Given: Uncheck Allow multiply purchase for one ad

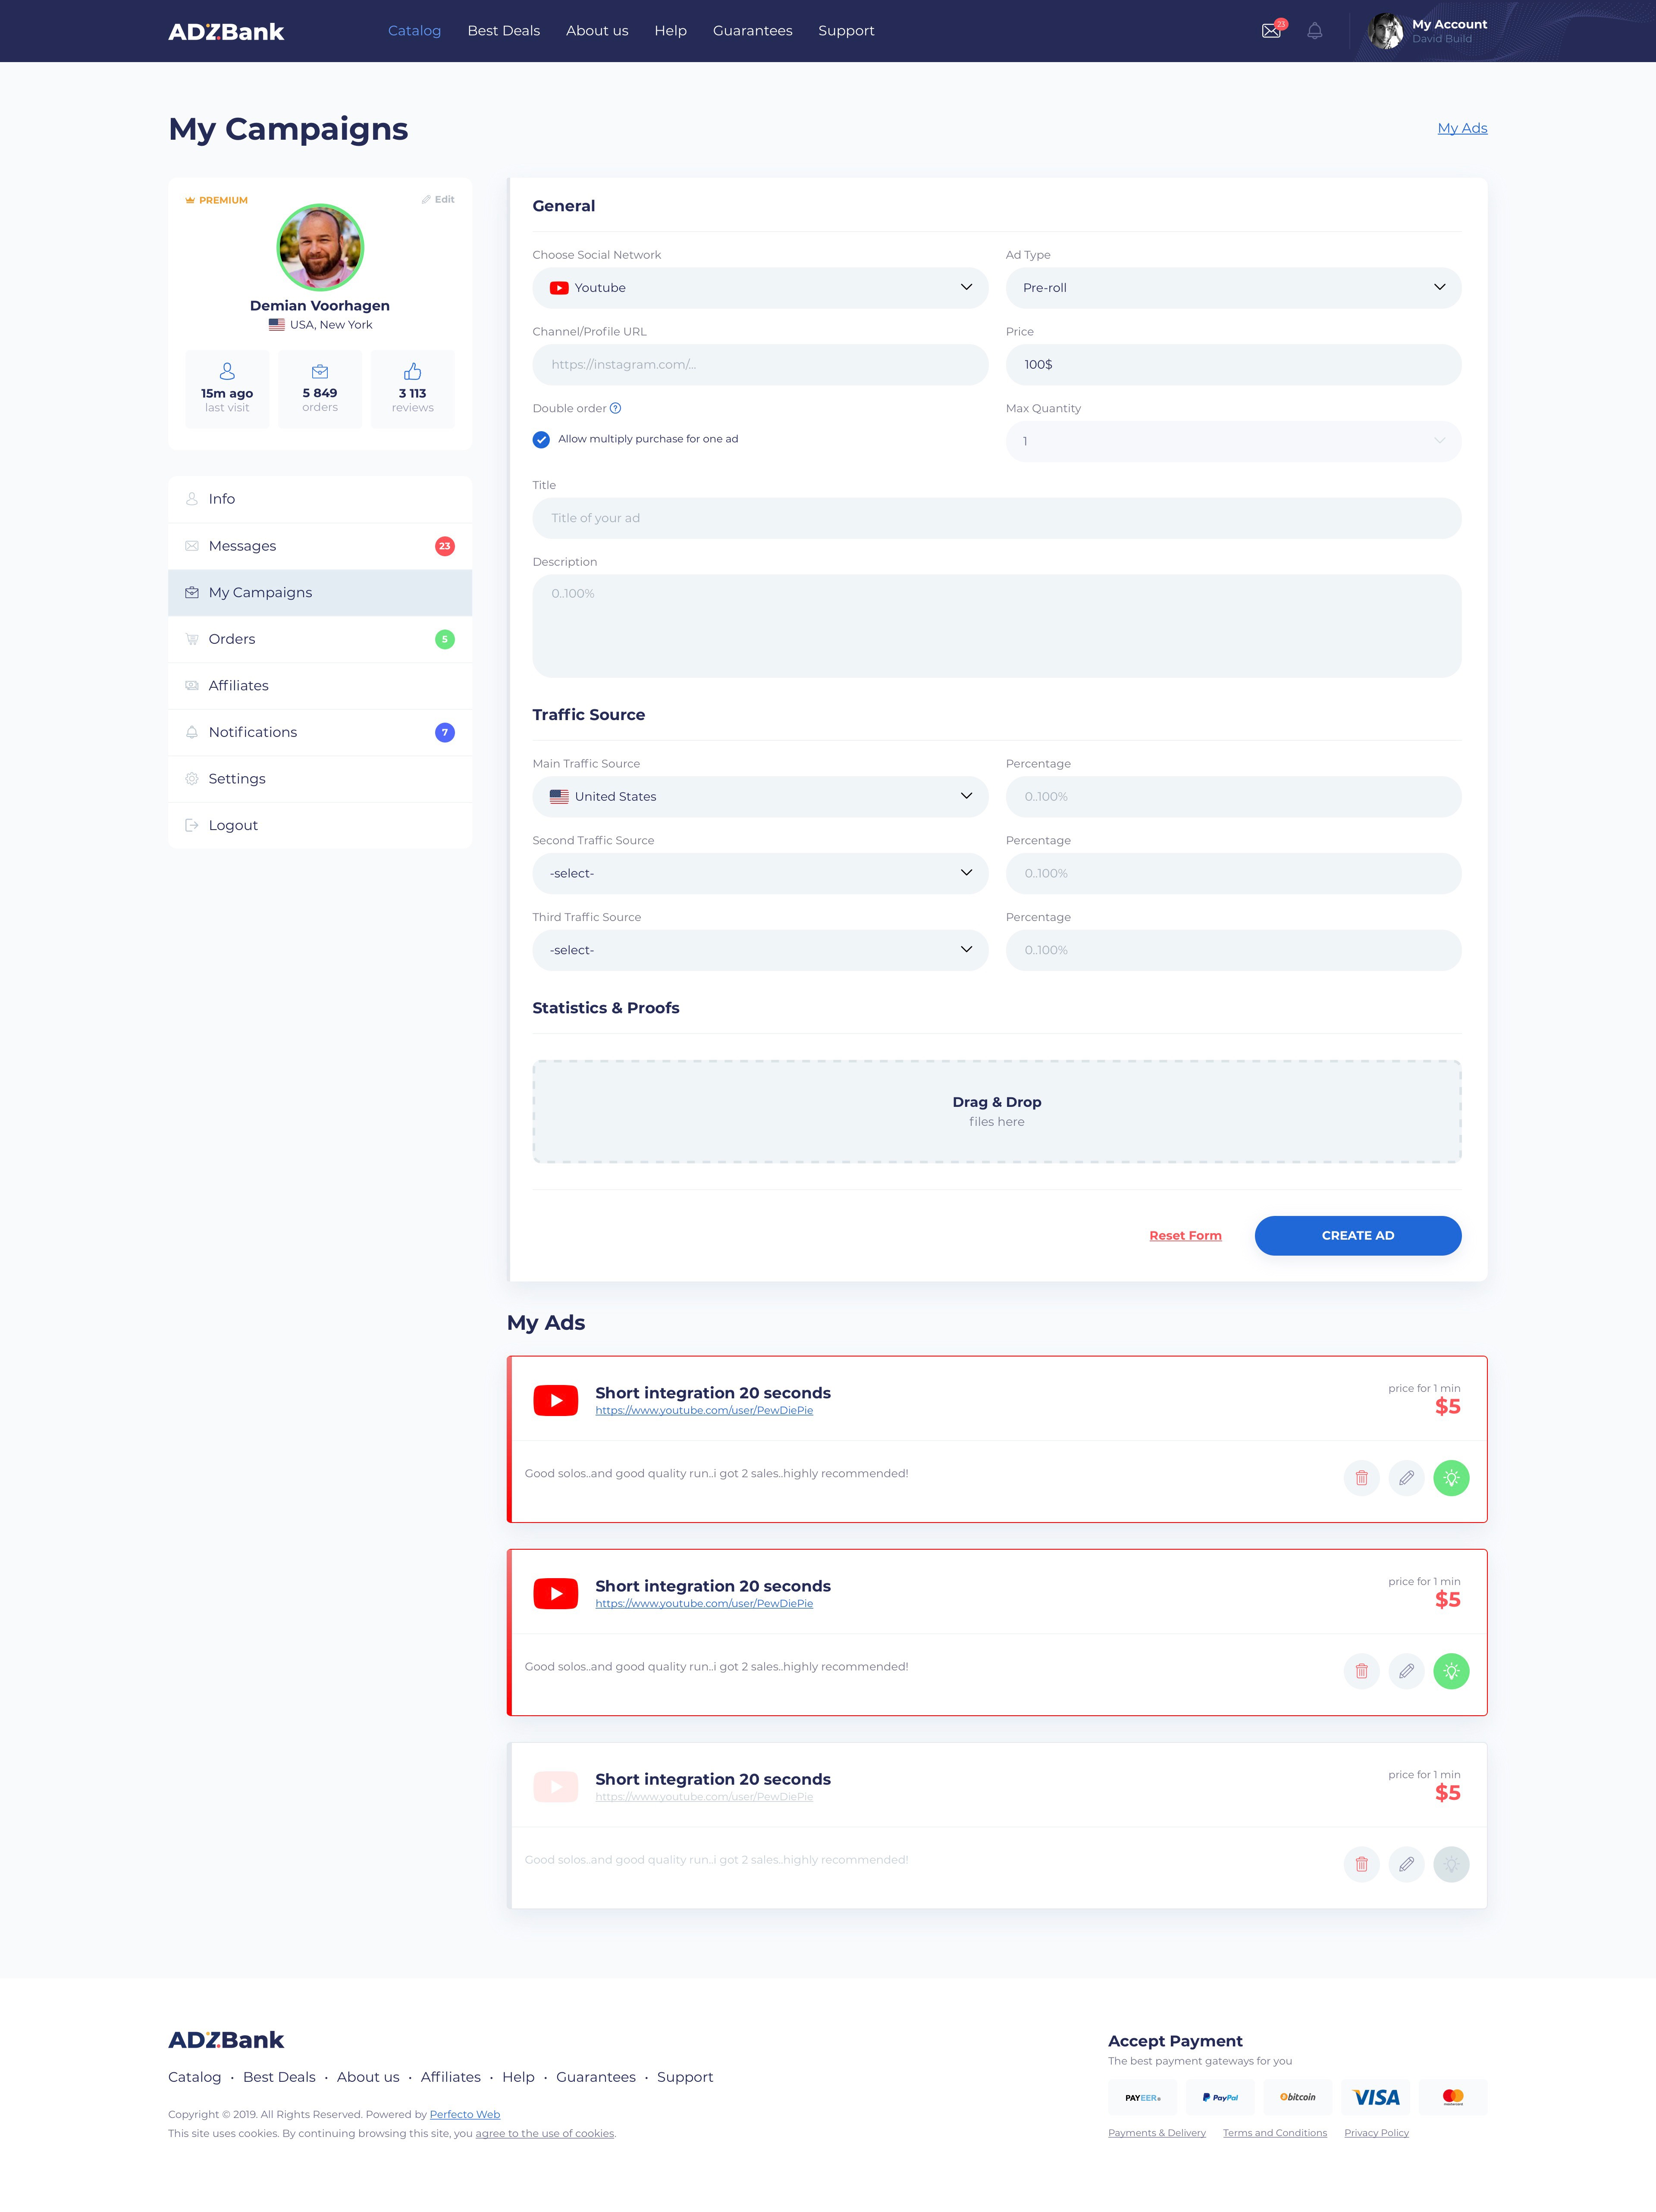Looking at the screenshot, I should [541, 439].
